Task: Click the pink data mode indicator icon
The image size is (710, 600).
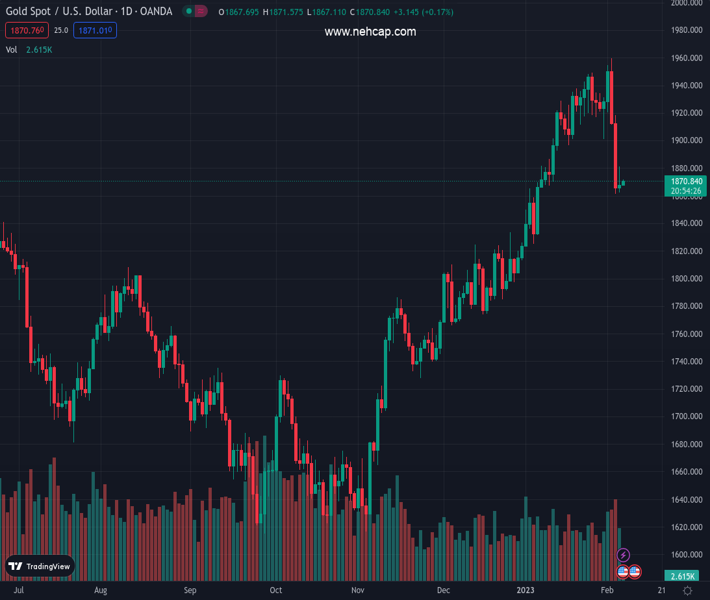Action: [x=201, y=12]
